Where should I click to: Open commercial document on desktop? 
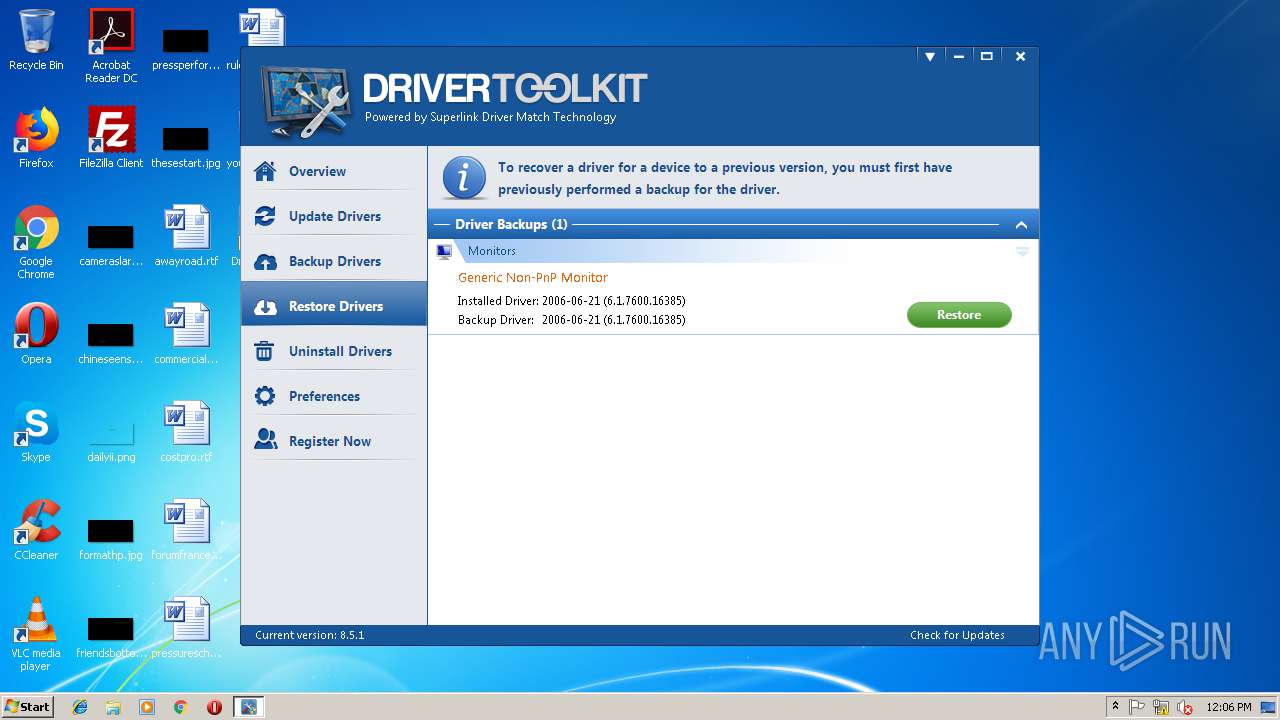click(x=186, y=333)
